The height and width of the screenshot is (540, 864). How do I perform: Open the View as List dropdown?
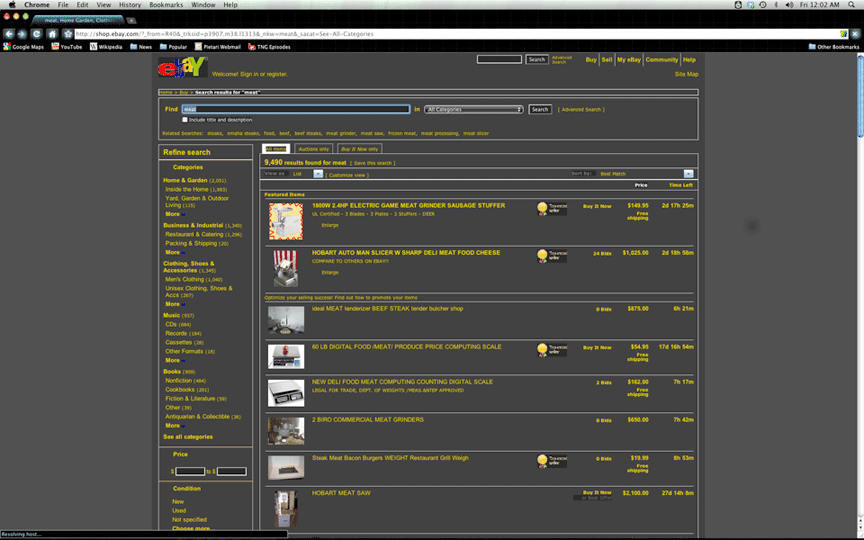coord(318,174)
